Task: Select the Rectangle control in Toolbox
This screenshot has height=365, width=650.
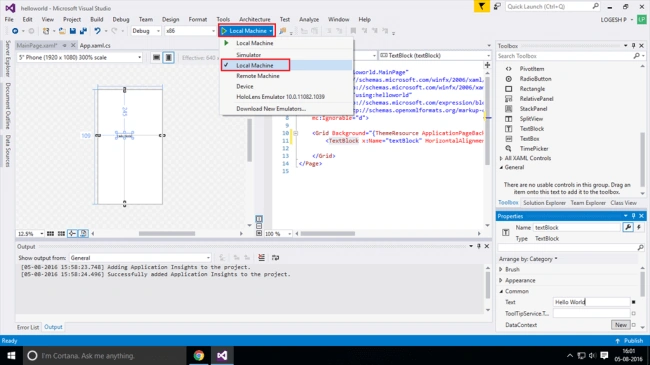Action: click(532, 89)
